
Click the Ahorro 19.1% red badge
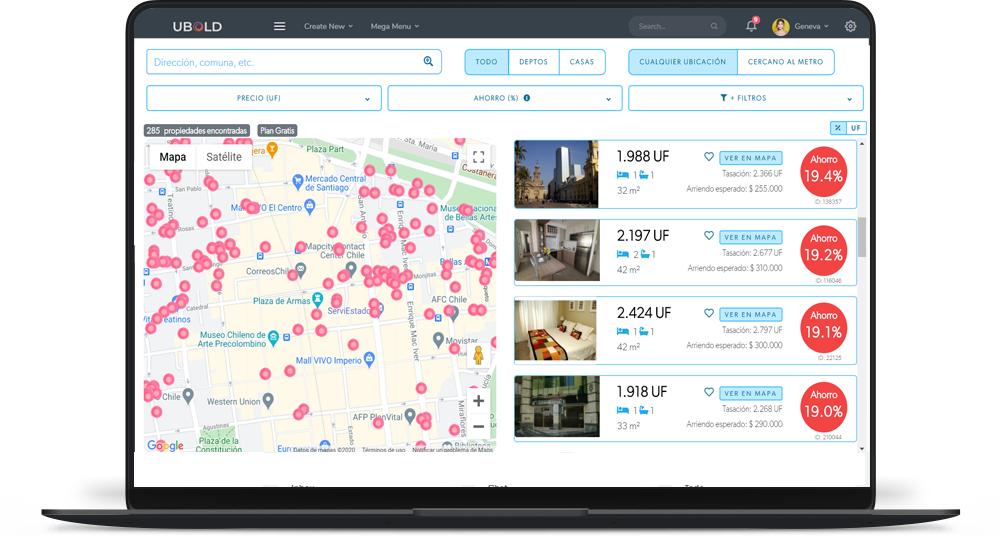(823, 328)
